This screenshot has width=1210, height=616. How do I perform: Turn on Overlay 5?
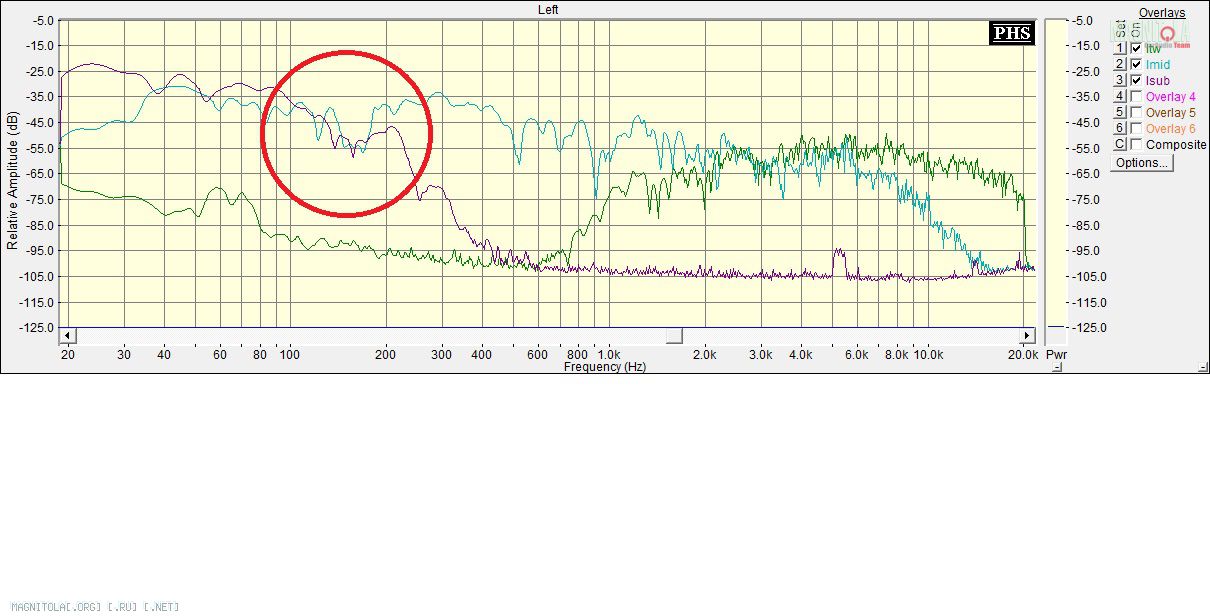tap(1136, 112)
